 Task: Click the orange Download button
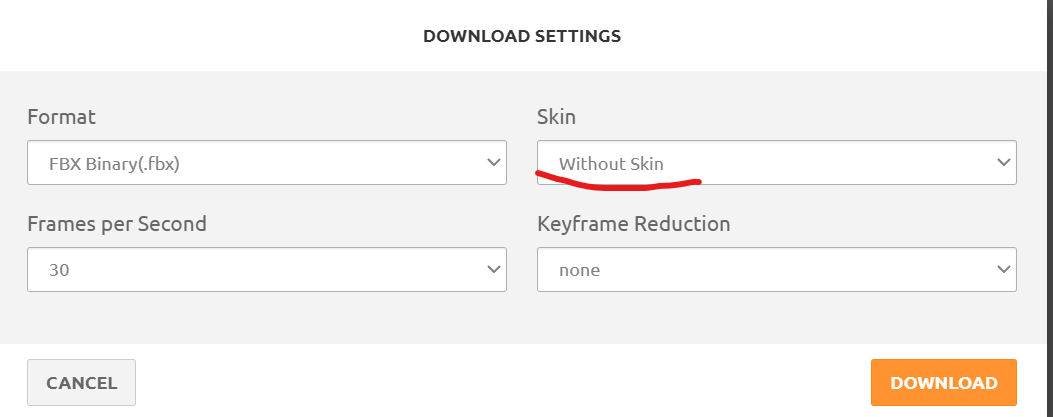click(x=943, y=383)
